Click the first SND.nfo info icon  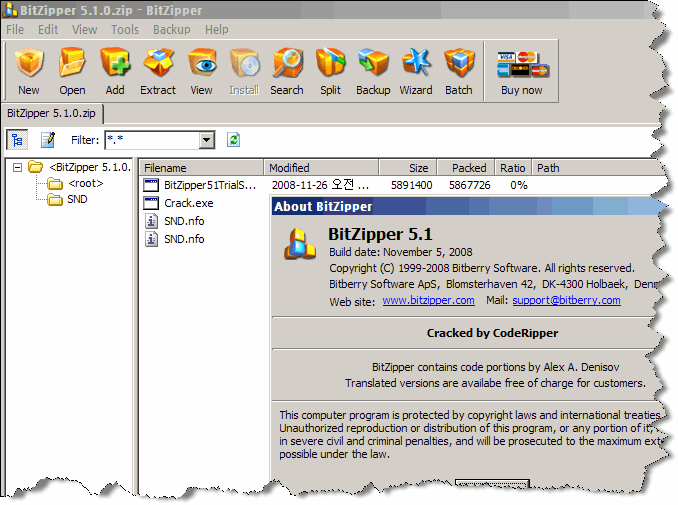(x=151, y=221)
